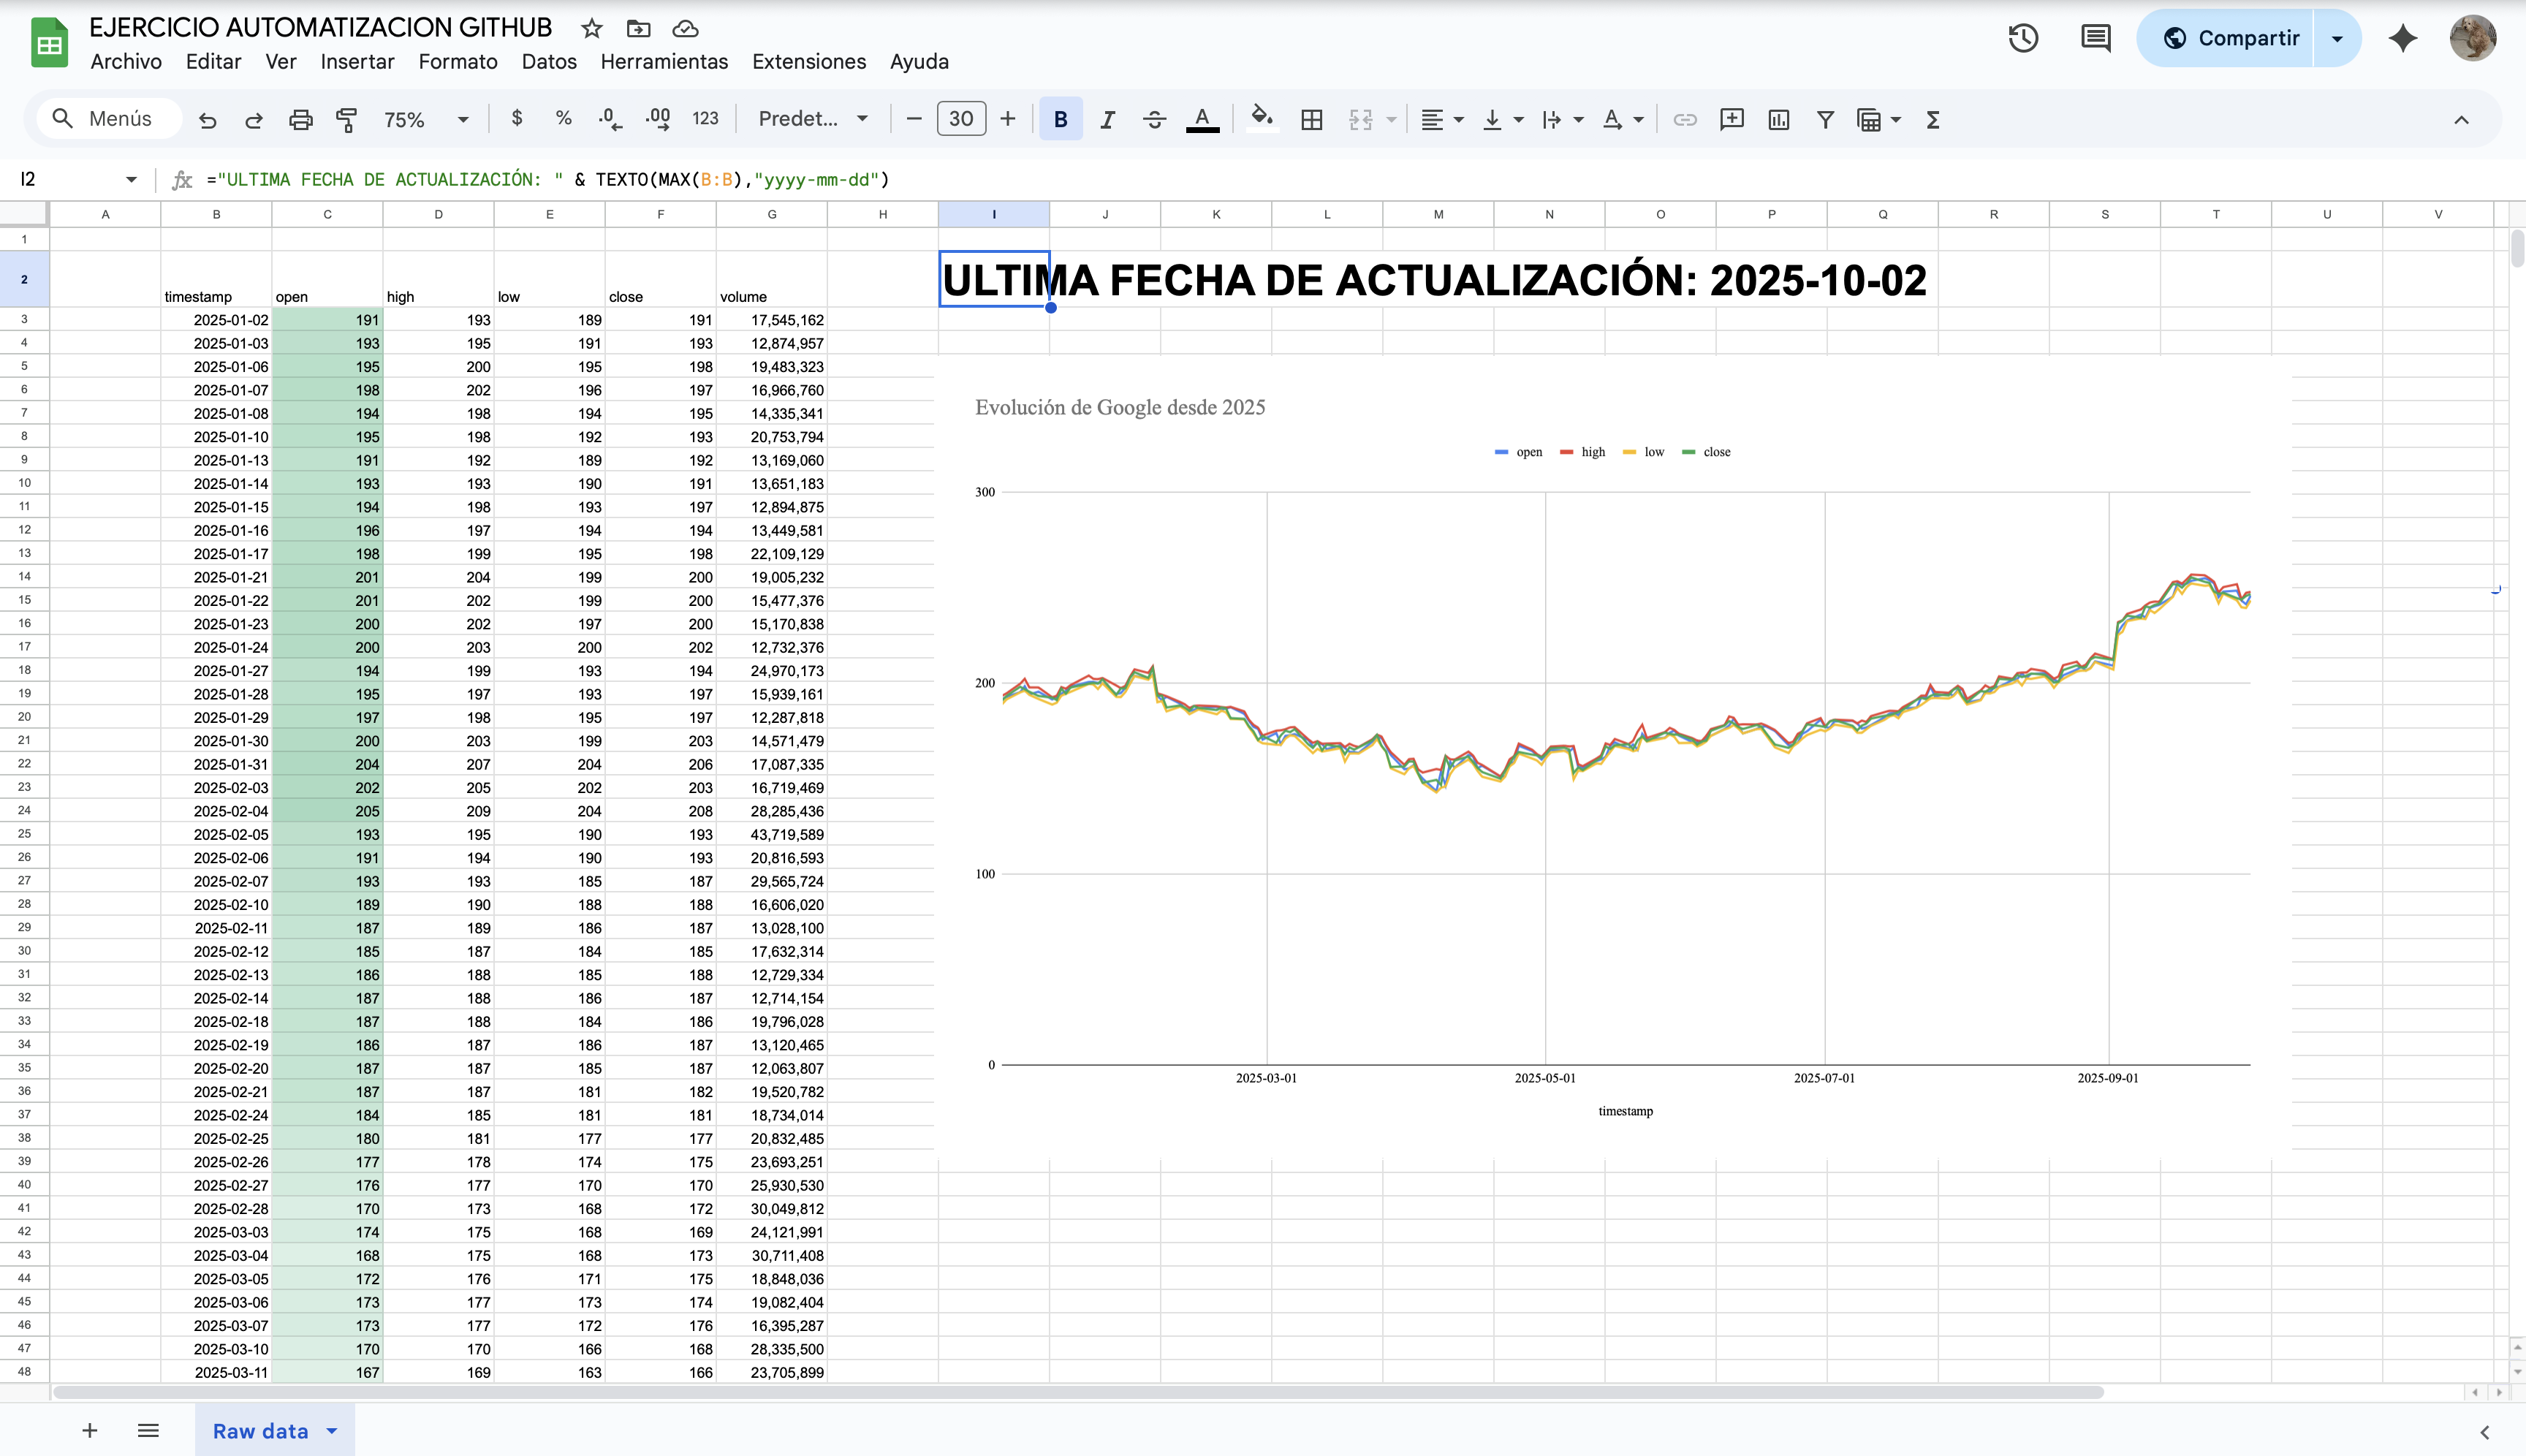Toggle bold formatting off
This screenshot has width=2526, height=1456.
1060,120
